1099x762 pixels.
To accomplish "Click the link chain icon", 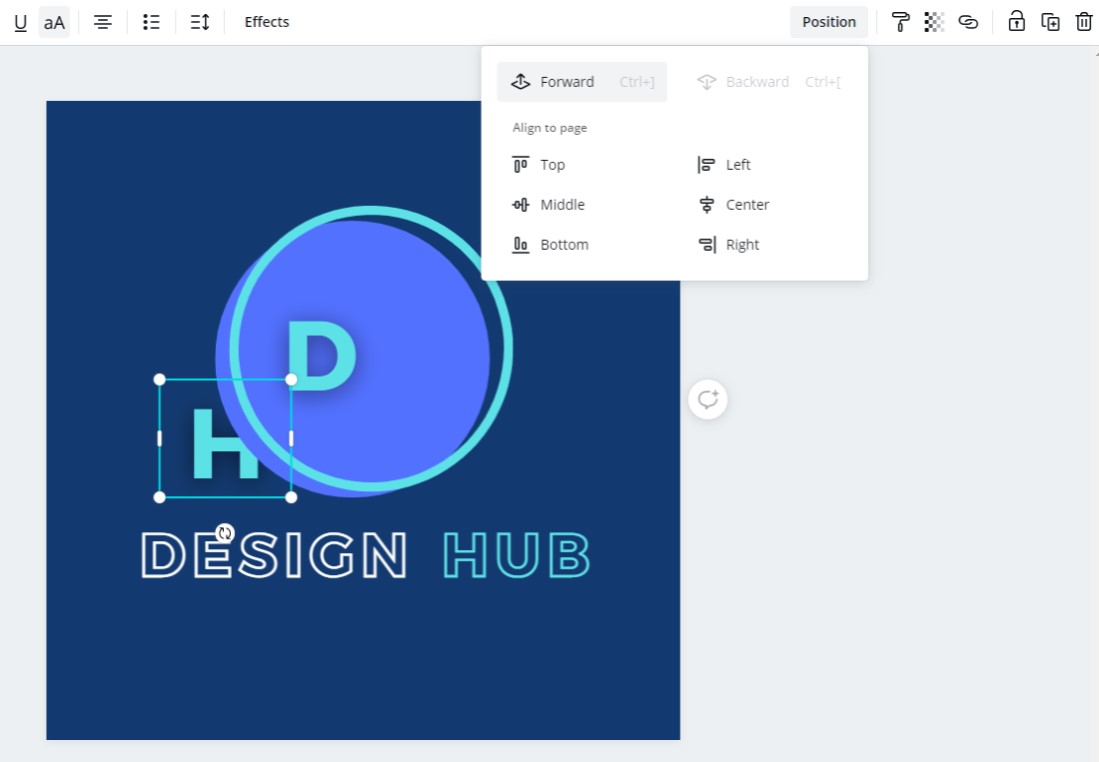I will [x=968, y=22].
